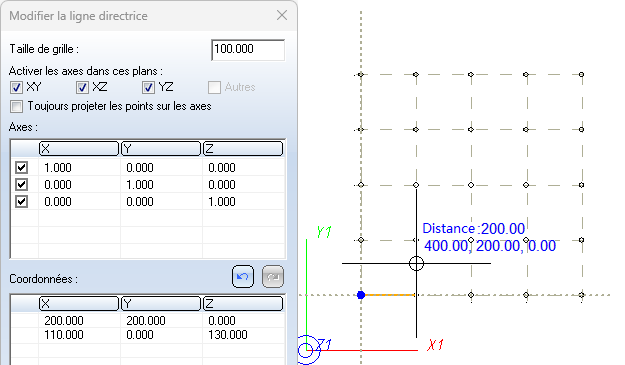Click the Taille de grille input field

(248, 50)
